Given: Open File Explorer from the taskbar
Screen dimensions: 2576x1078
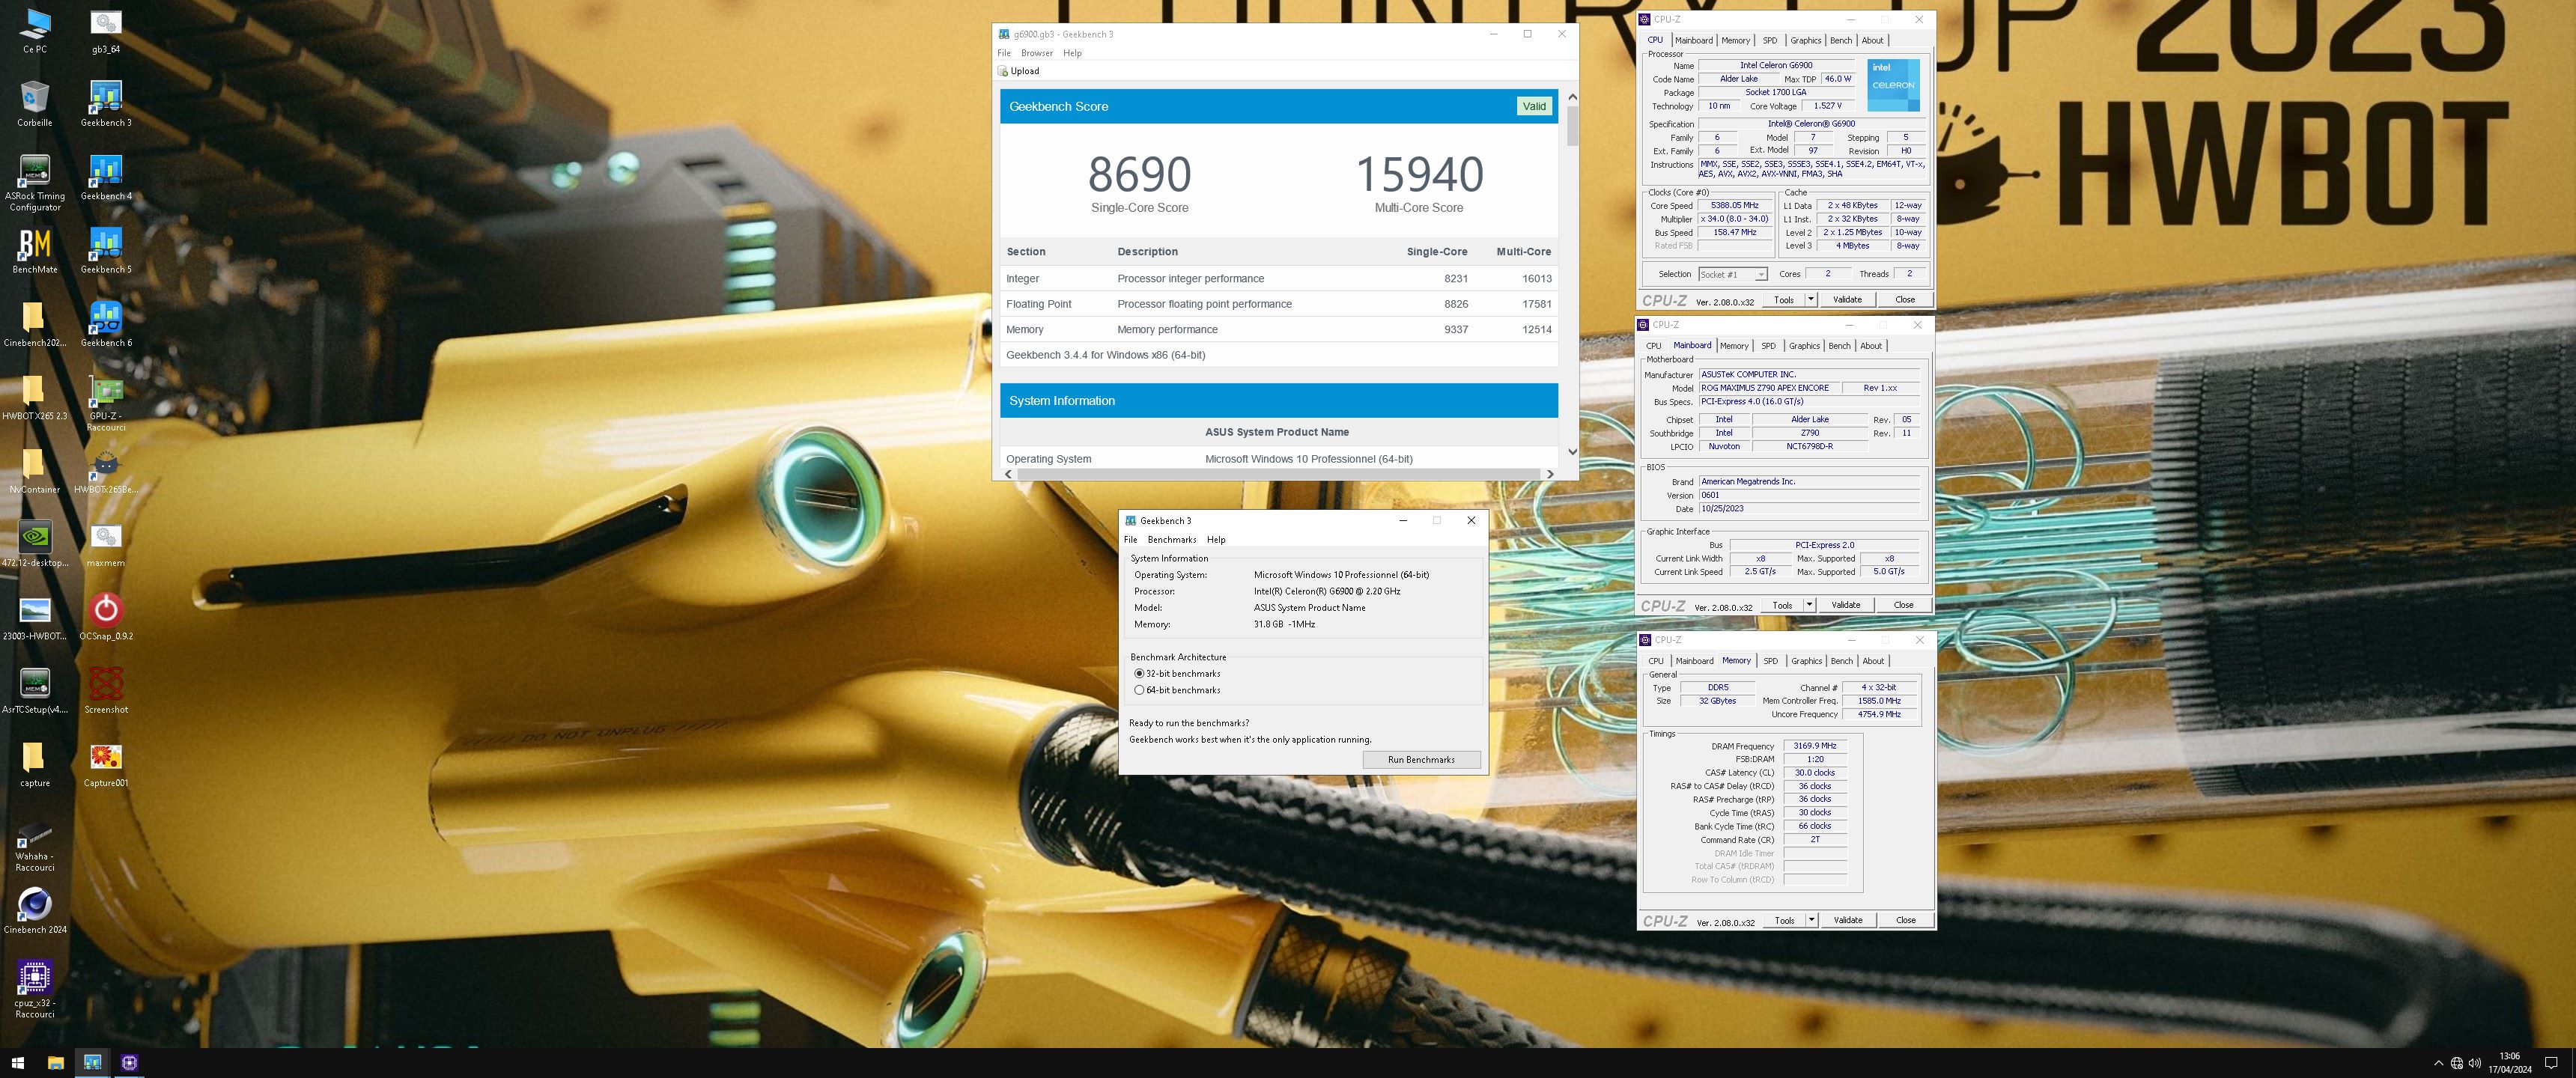Looking at the screenshot, I should tap(55, 1063).
